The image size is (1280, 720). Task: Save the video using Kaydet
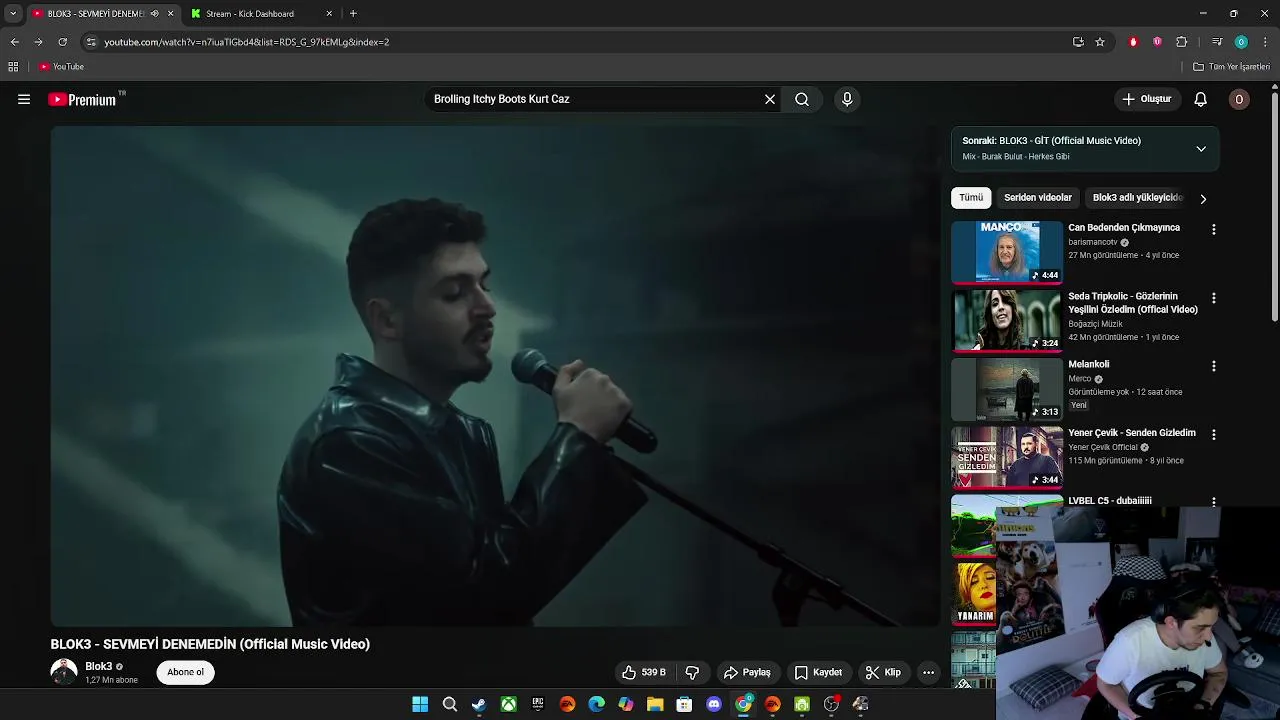[818, 672]
